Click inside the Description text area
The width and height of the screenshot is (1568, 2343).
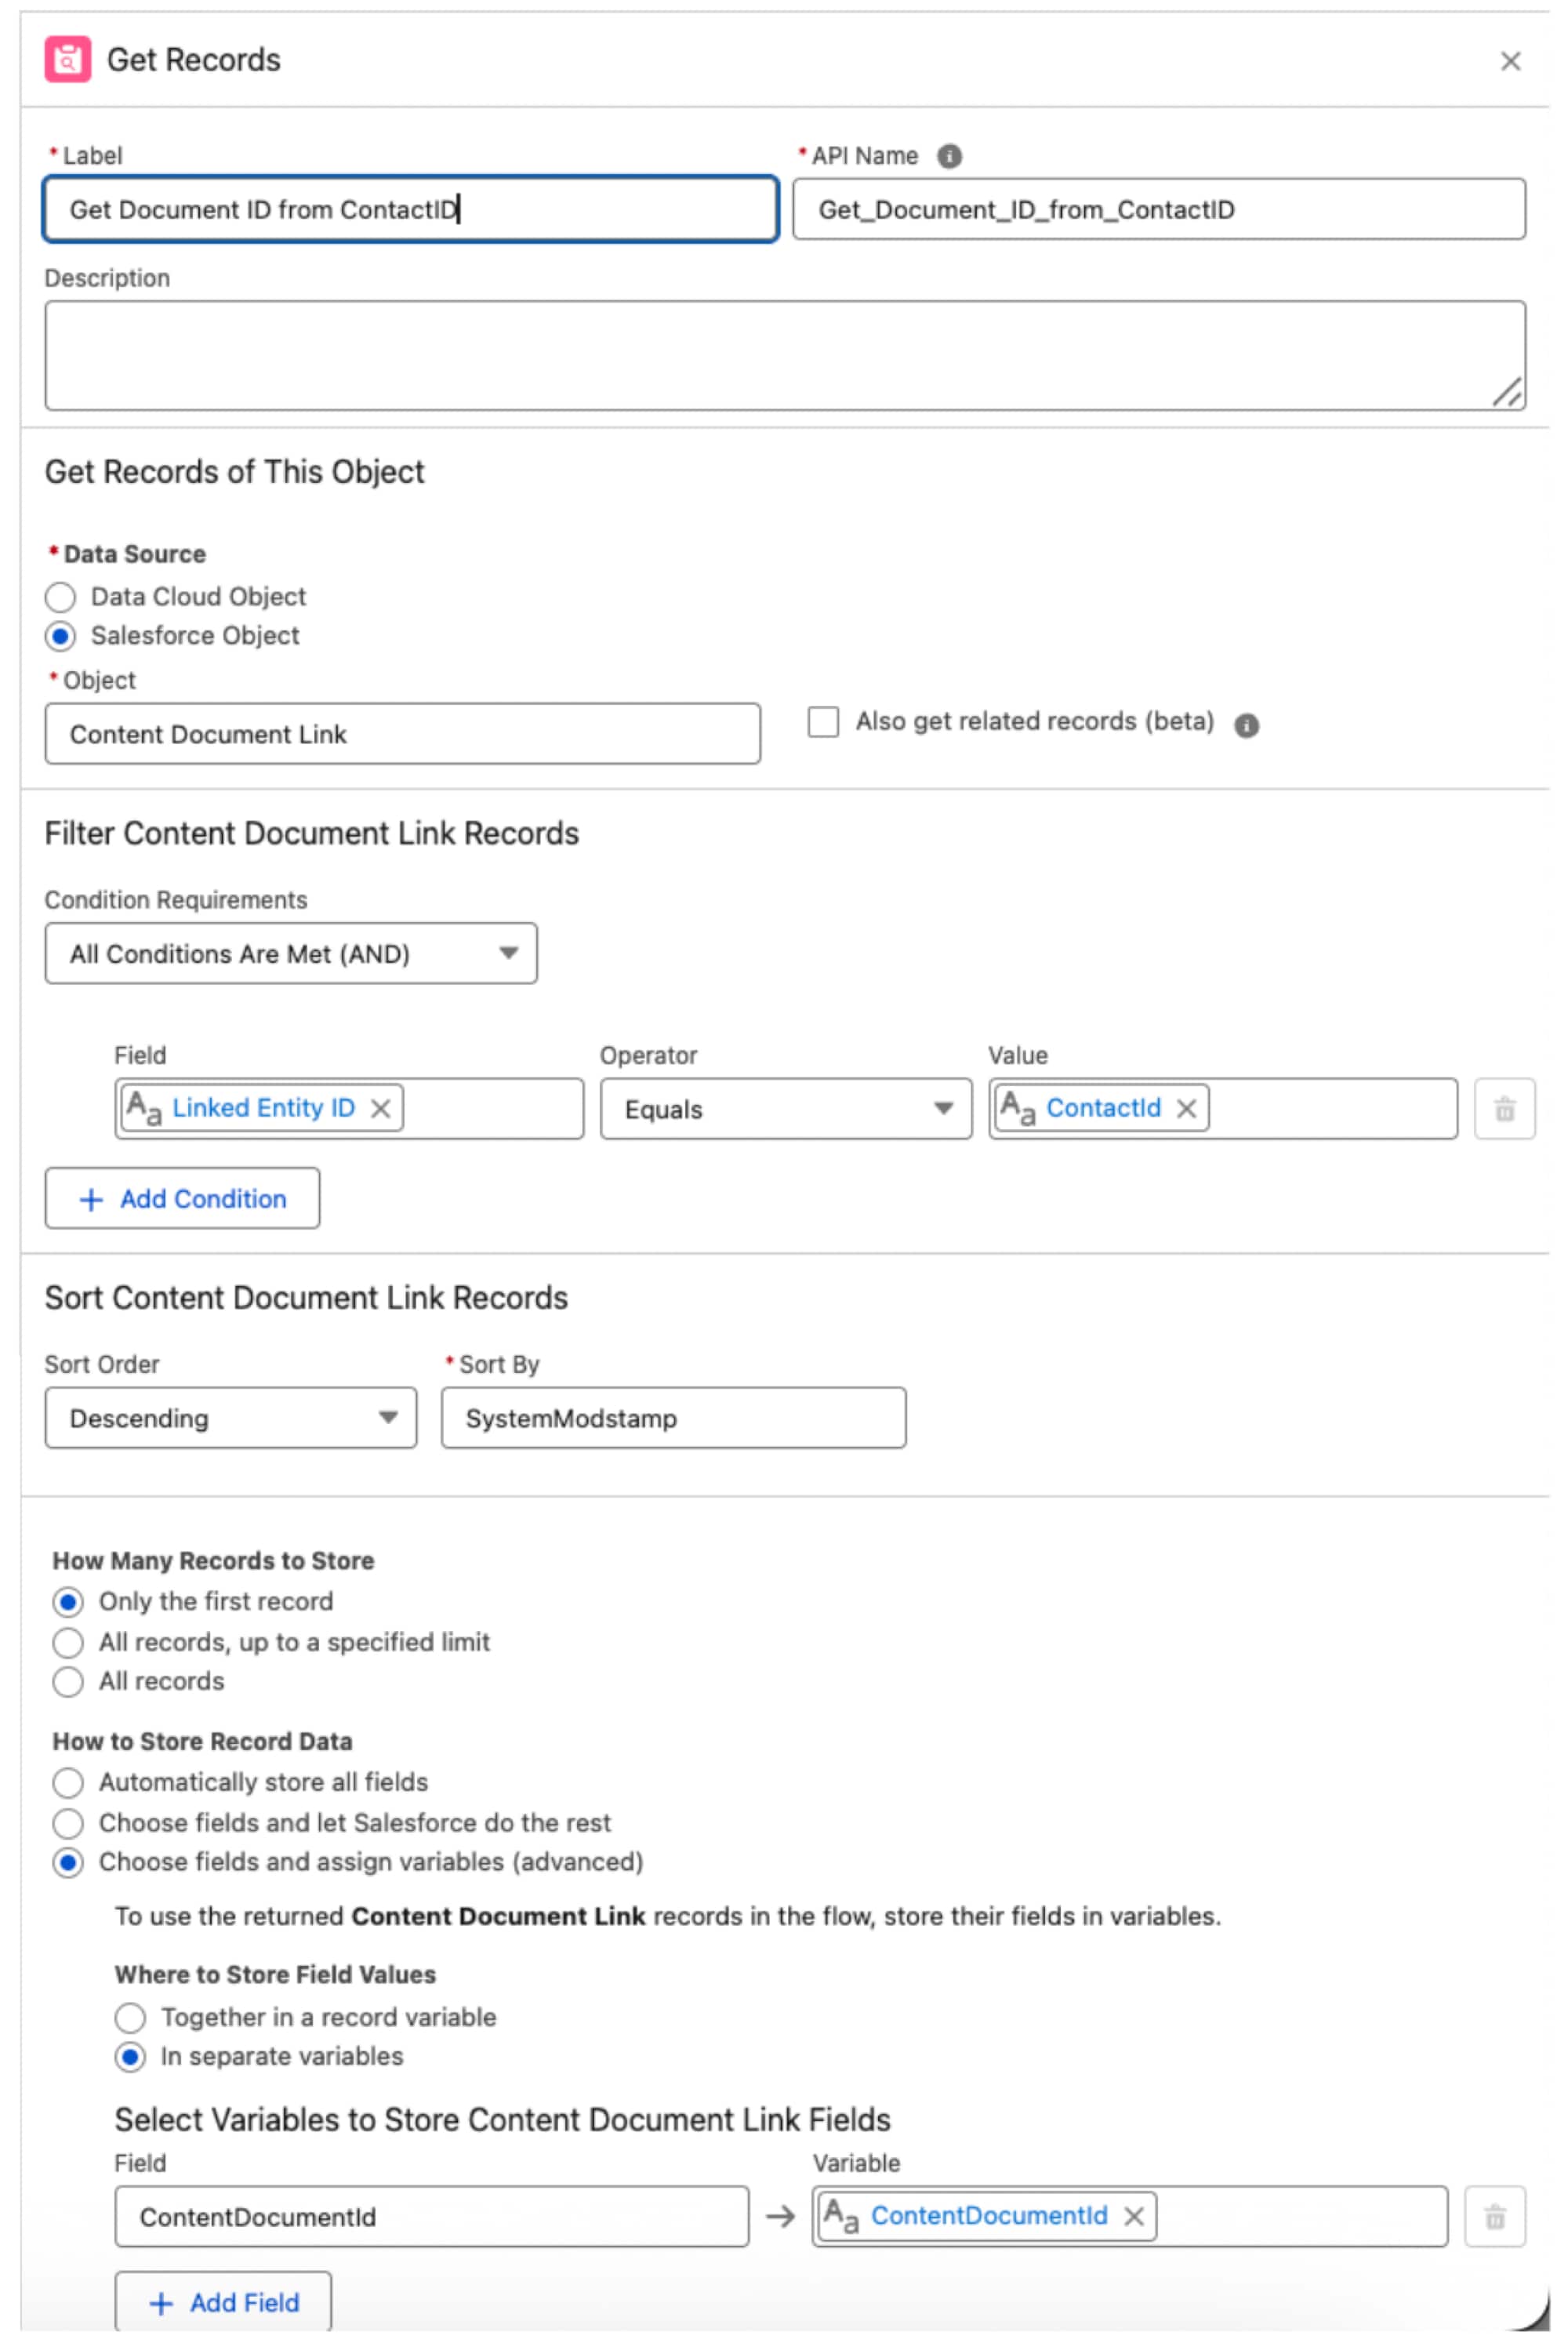[783, 355]
